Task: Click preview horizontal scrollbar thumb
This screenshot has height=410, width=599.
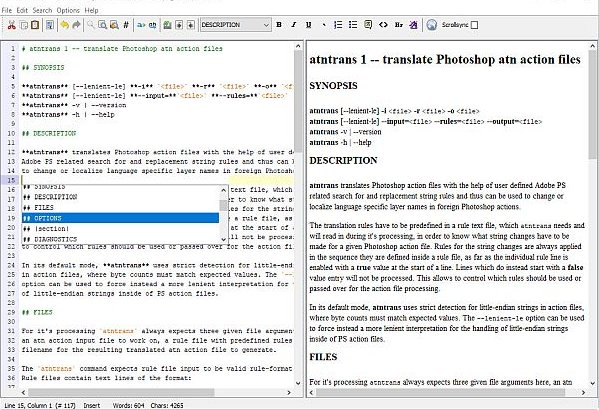Action: [x=440, y=392]
